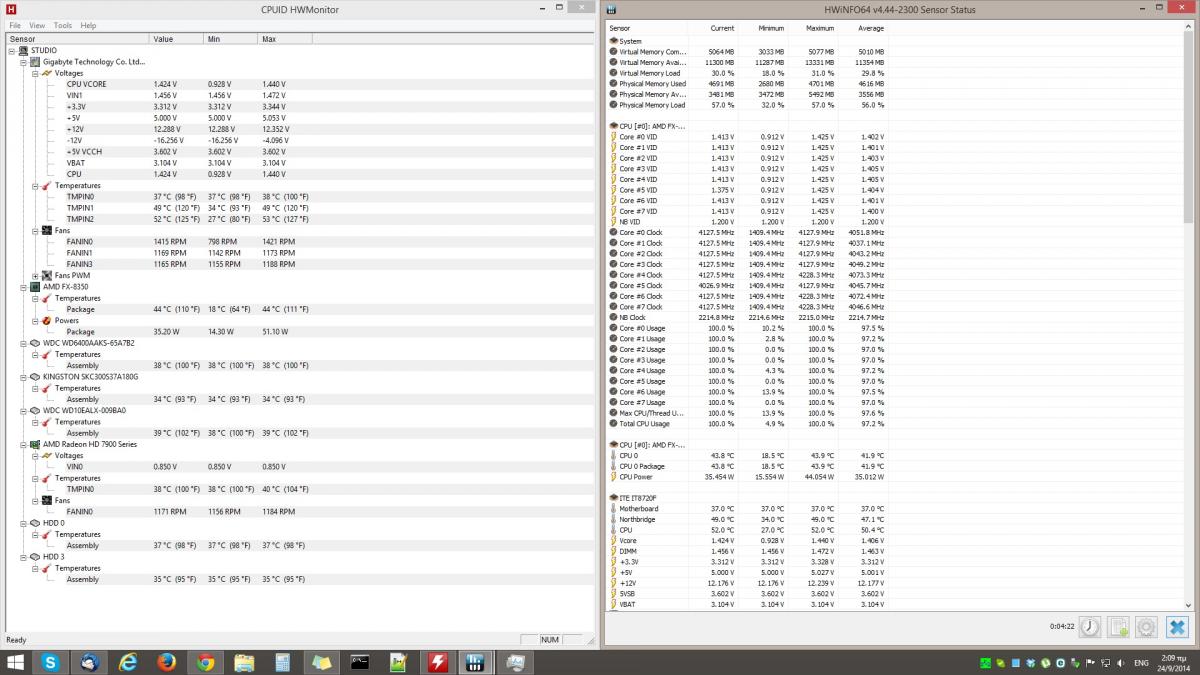Collapse Voltages under Gigabyte Technology
This screenshot has height=675, width=1200.
point(34,73)
